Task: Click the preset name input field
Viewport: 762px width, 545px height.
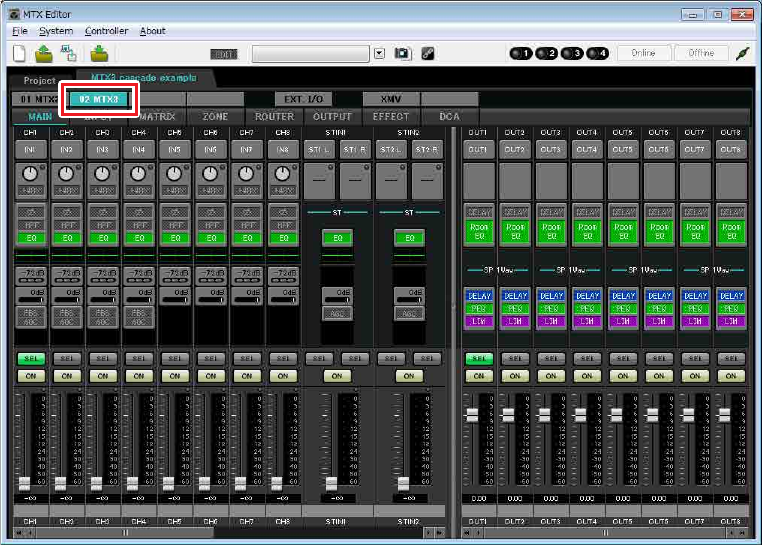Action: pyautogui.click(x=311, y=53)
